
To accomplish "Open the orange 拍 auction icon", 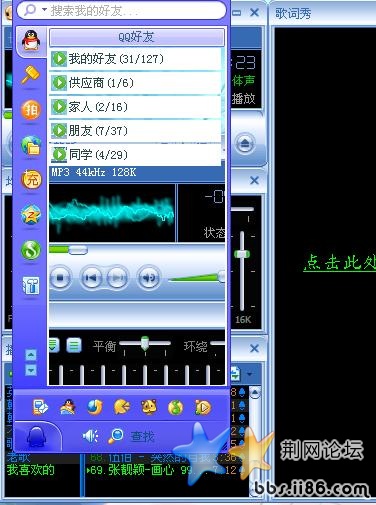I will 31,110.
